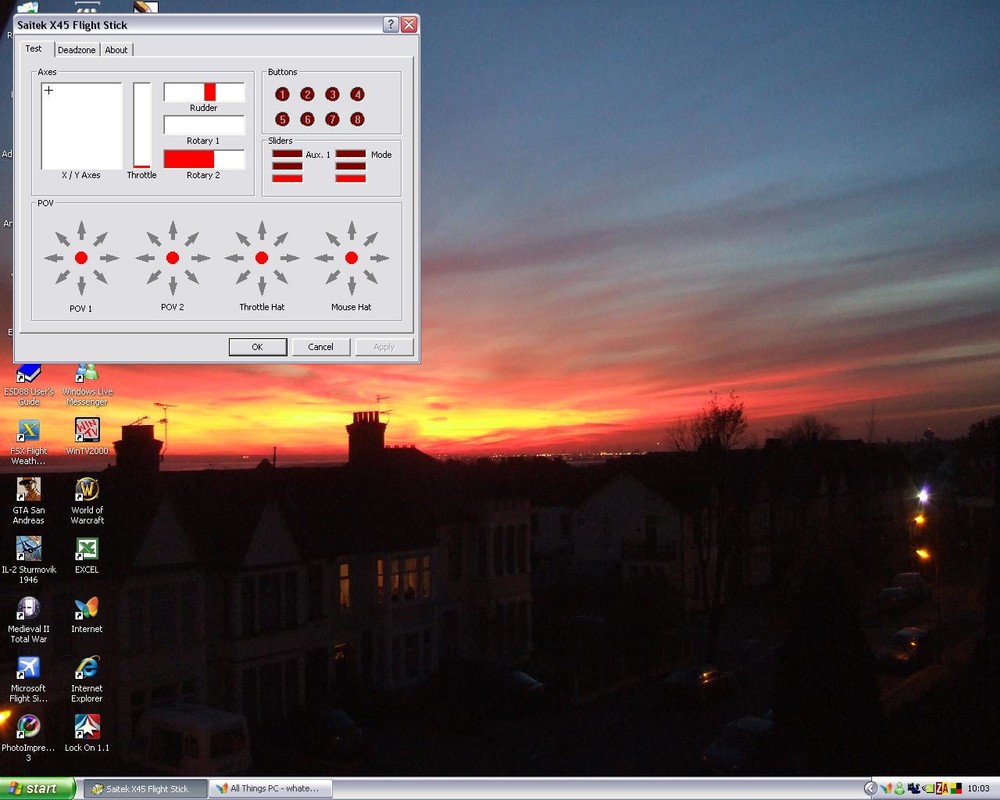Click button indicator number 1

[x=282, y=94]
